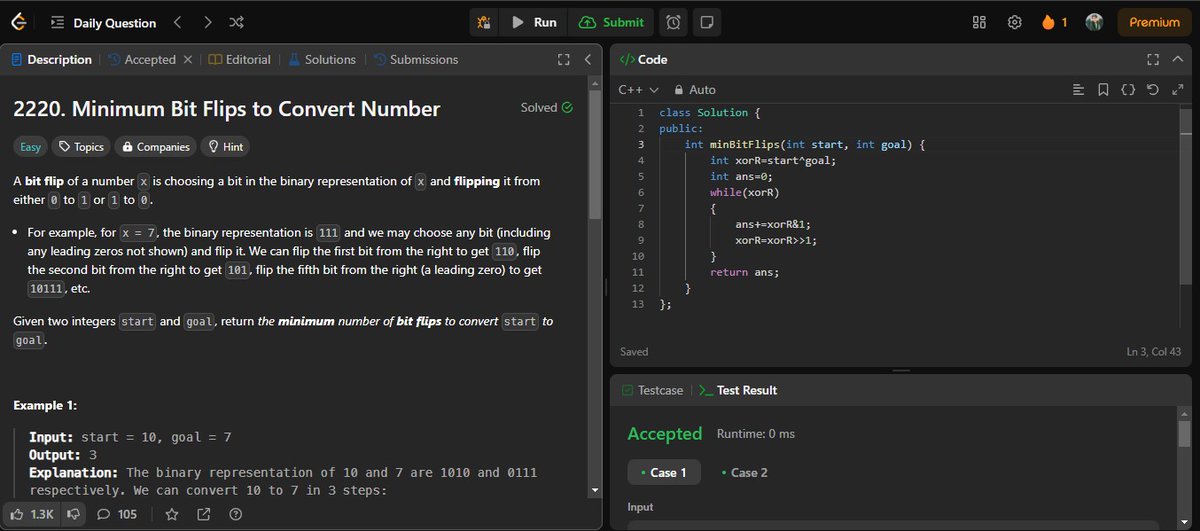Expand the code editor to fullscreen arrow icon
1200x531 pixels.
tap(1177, 90)
